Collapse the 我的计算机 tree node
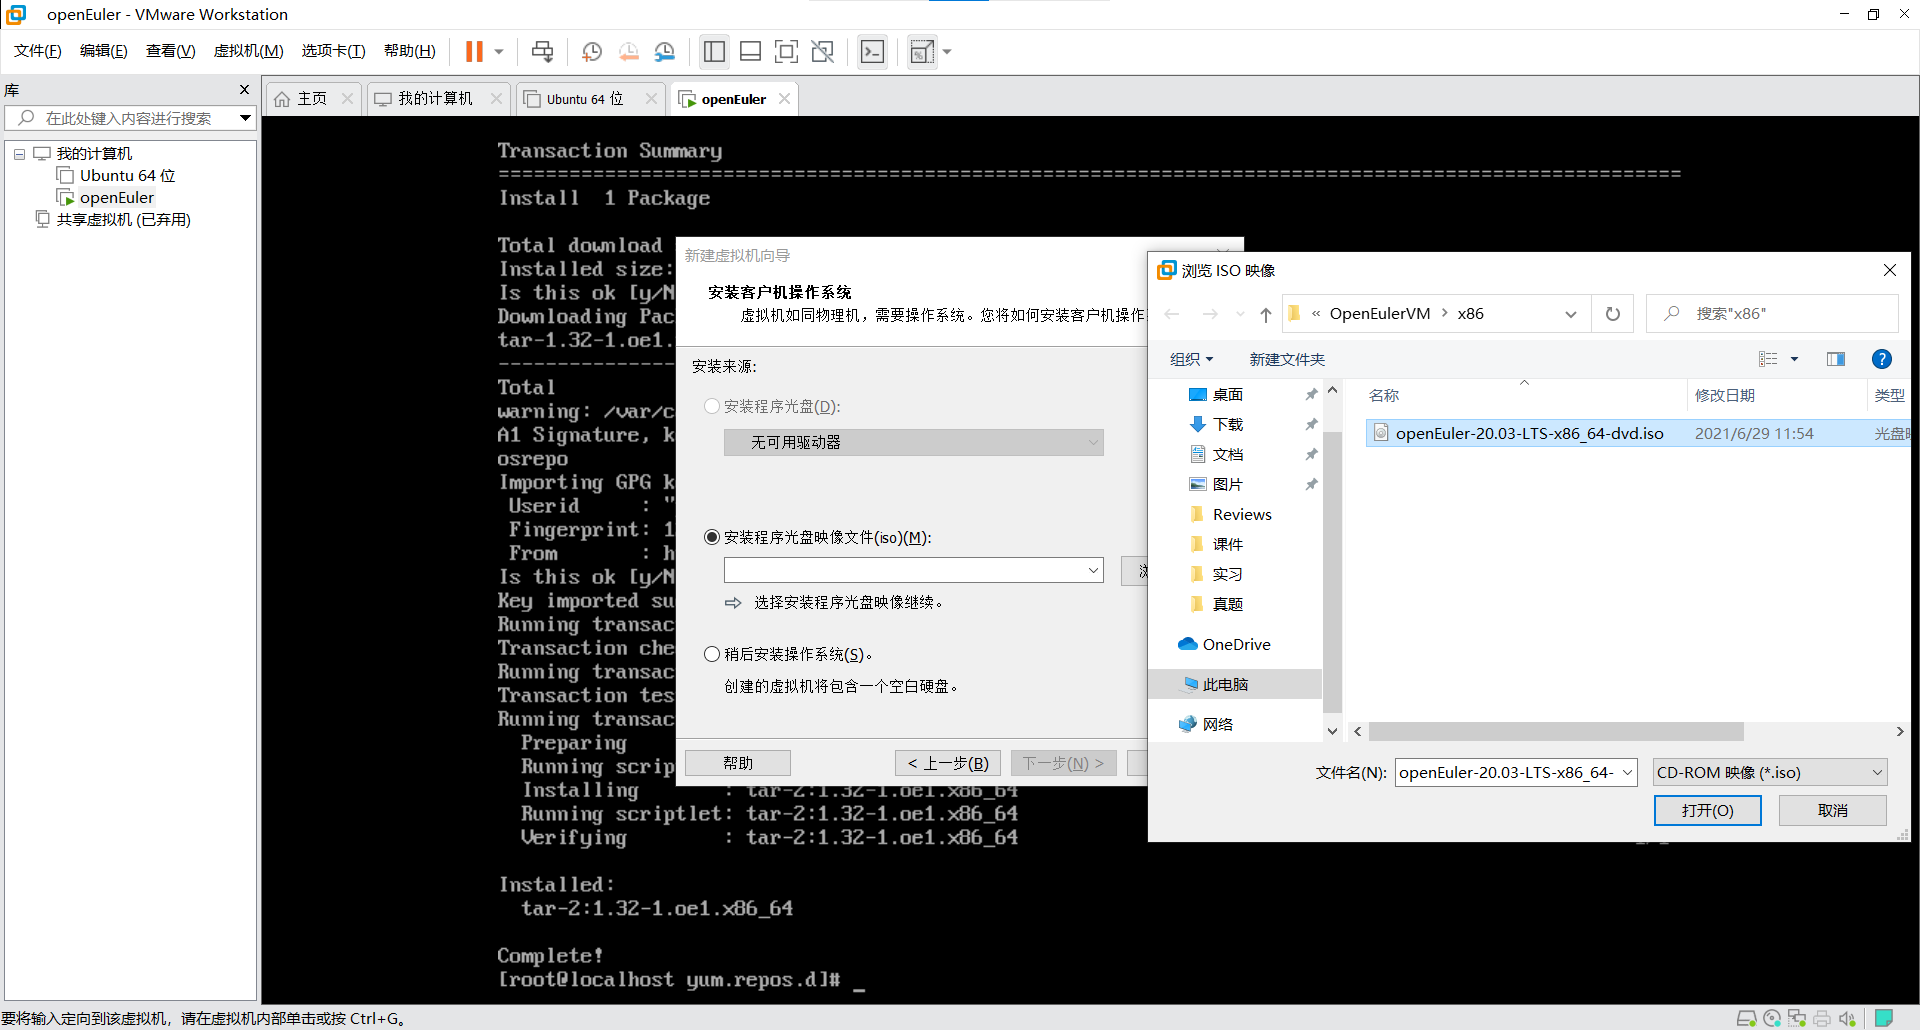 pos(18,153)
